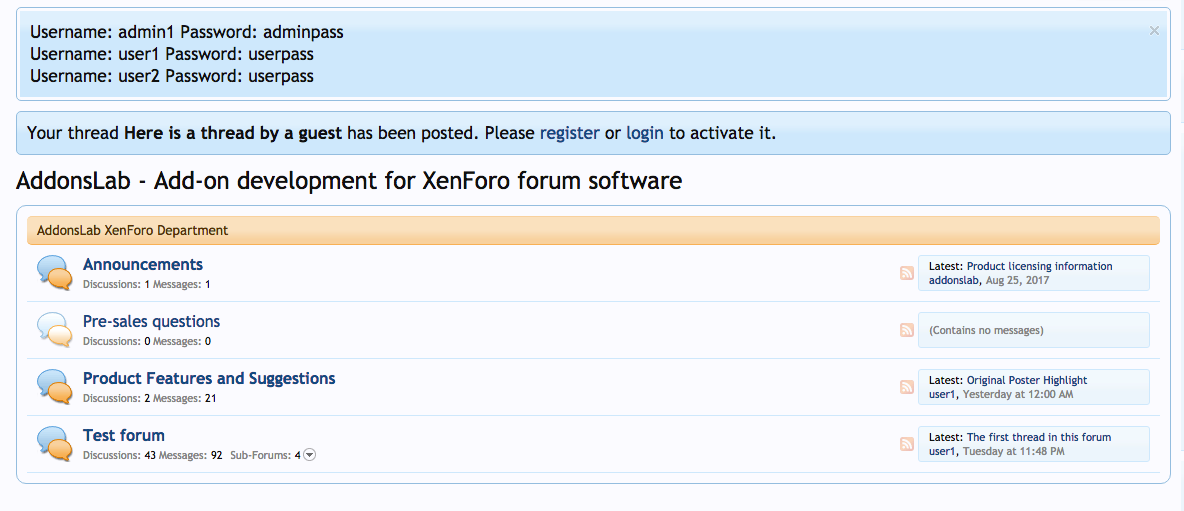Click the Announcements forum speech-bubble icon

55,272
